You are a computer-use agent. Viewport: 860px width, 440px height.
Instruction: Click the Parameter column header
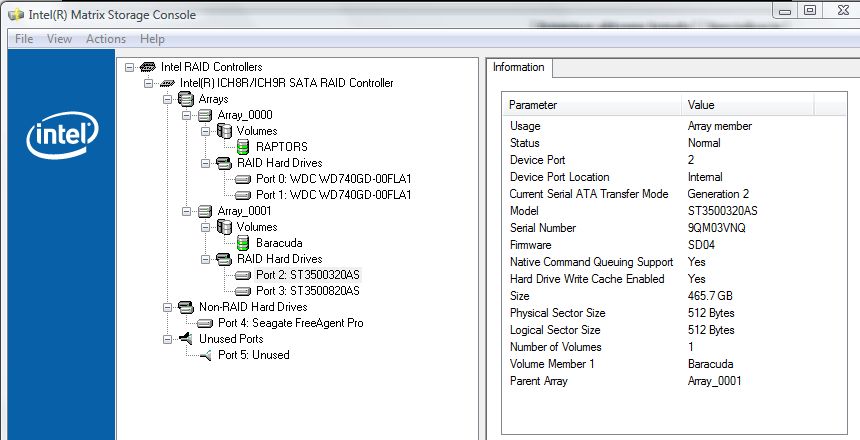coord(592,105)
